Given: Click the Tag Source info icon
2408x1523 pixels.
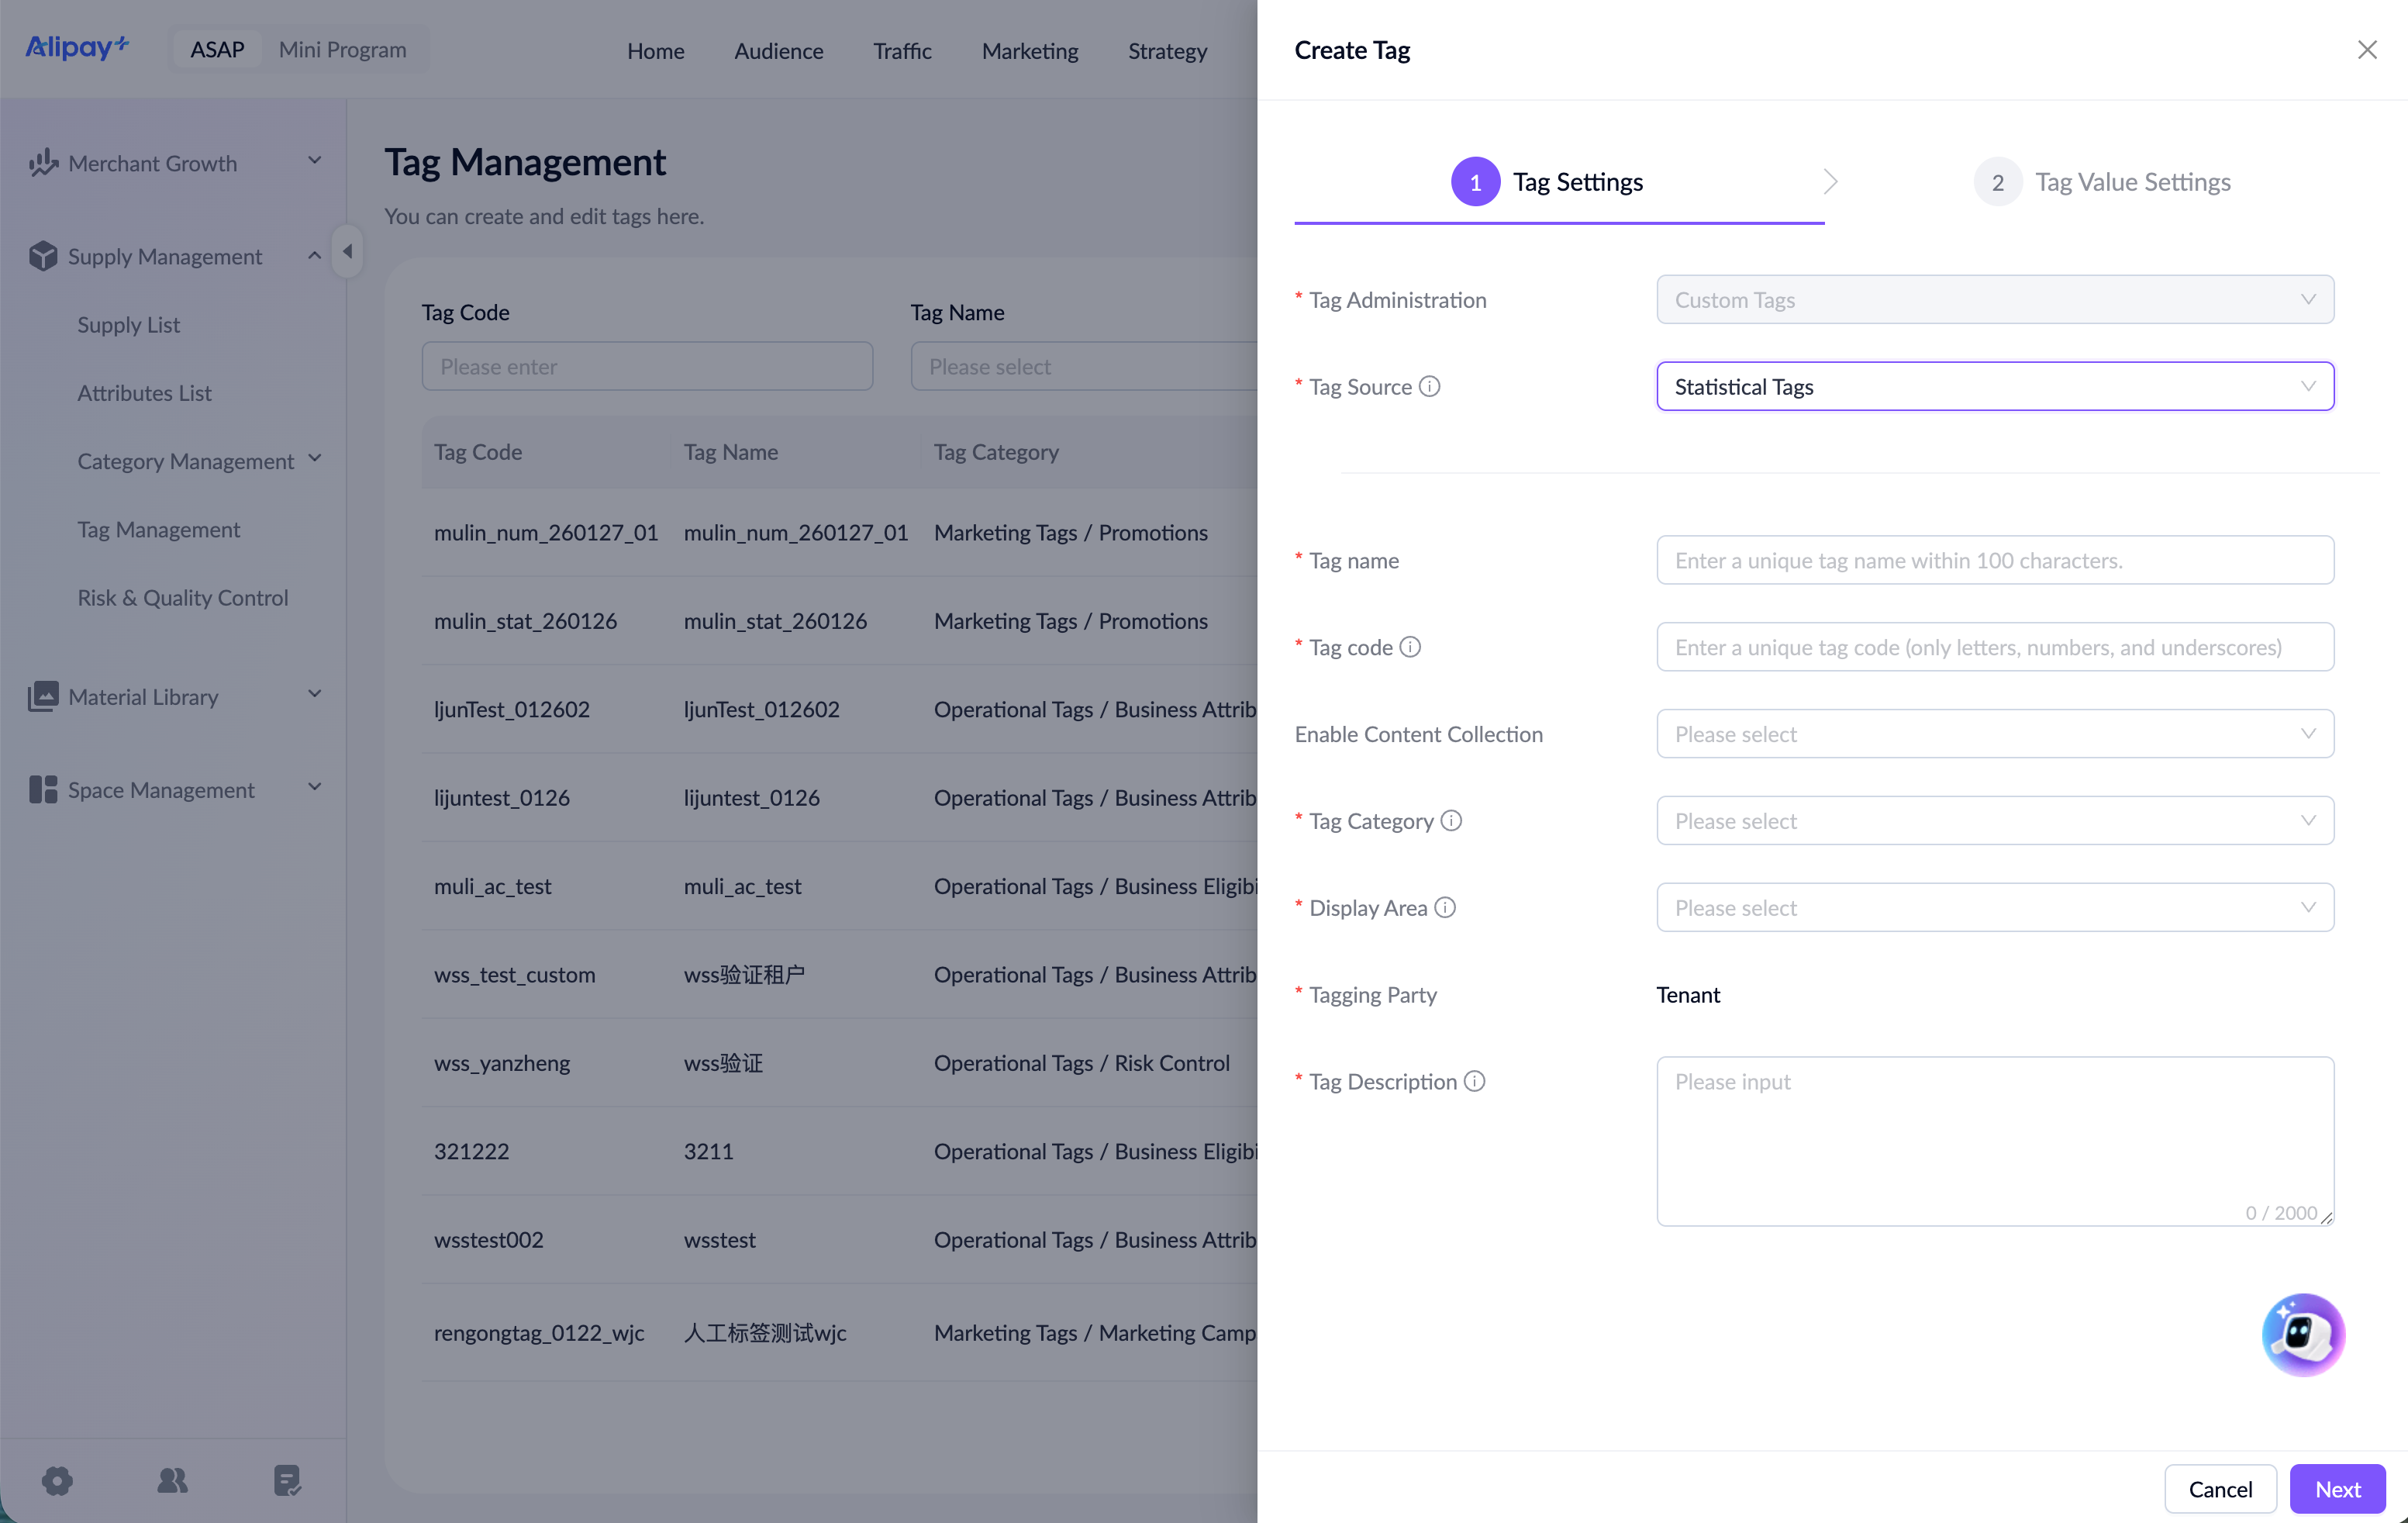Looking at the screenshot, I should pos(1430,386).
